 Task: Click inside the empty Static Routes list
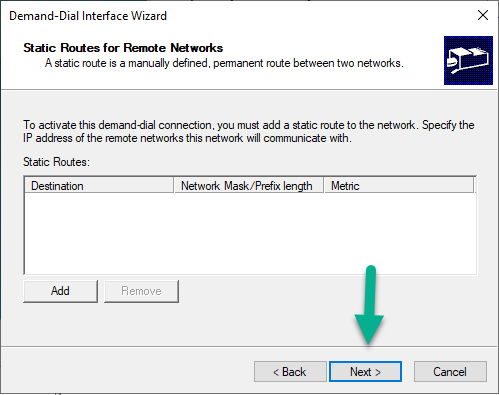coord(250,233)
